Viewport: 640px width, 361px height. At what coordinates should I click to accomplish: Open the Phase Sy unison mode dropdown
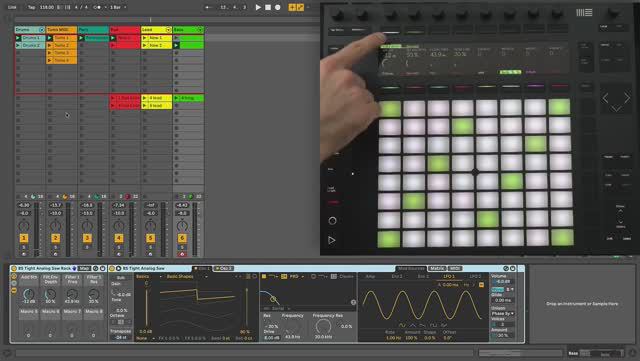(x=502, y=313)
